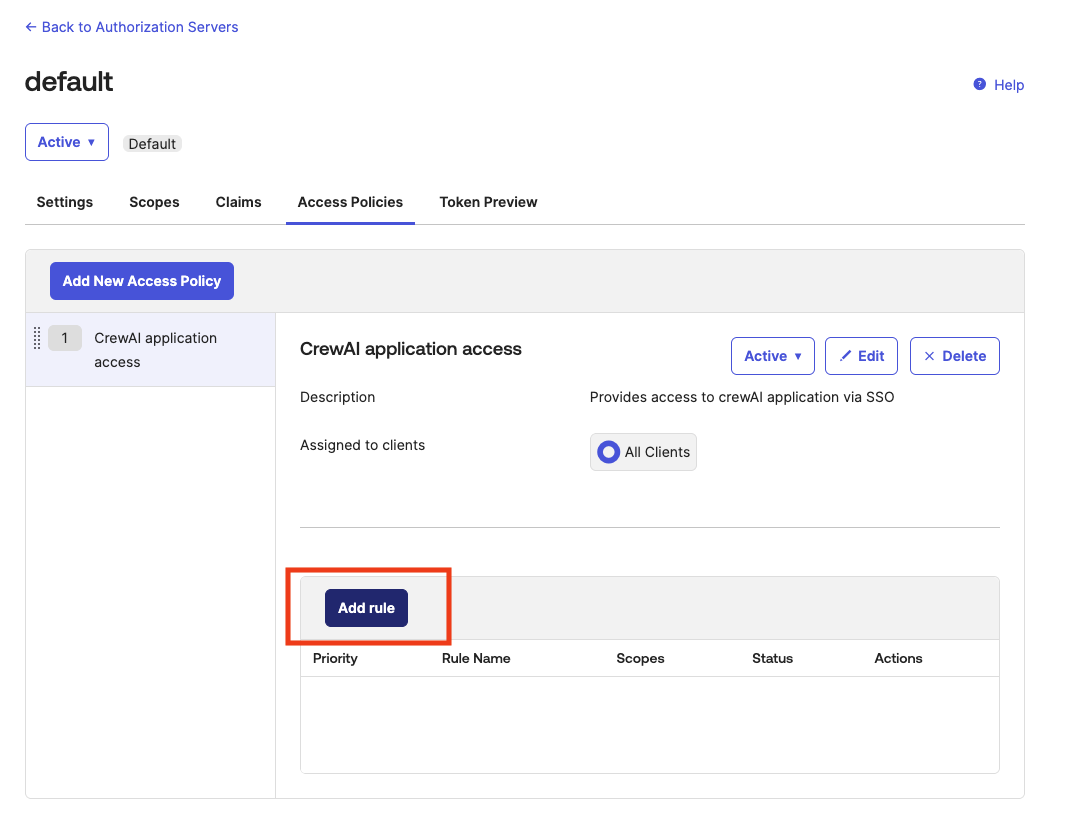Click the pencil icon on the Edit button
The height and width of the screenshot is (835, 1068).
point(847,355)
